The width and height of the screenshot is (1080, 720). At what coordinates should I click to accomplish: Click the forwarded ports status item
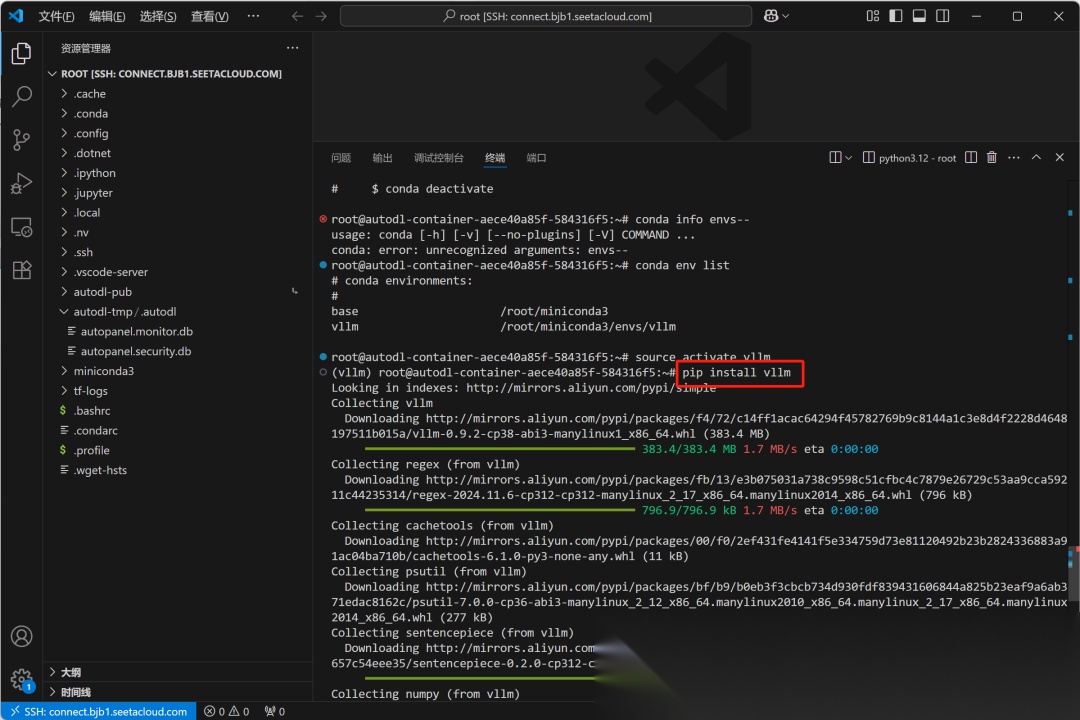275,711
